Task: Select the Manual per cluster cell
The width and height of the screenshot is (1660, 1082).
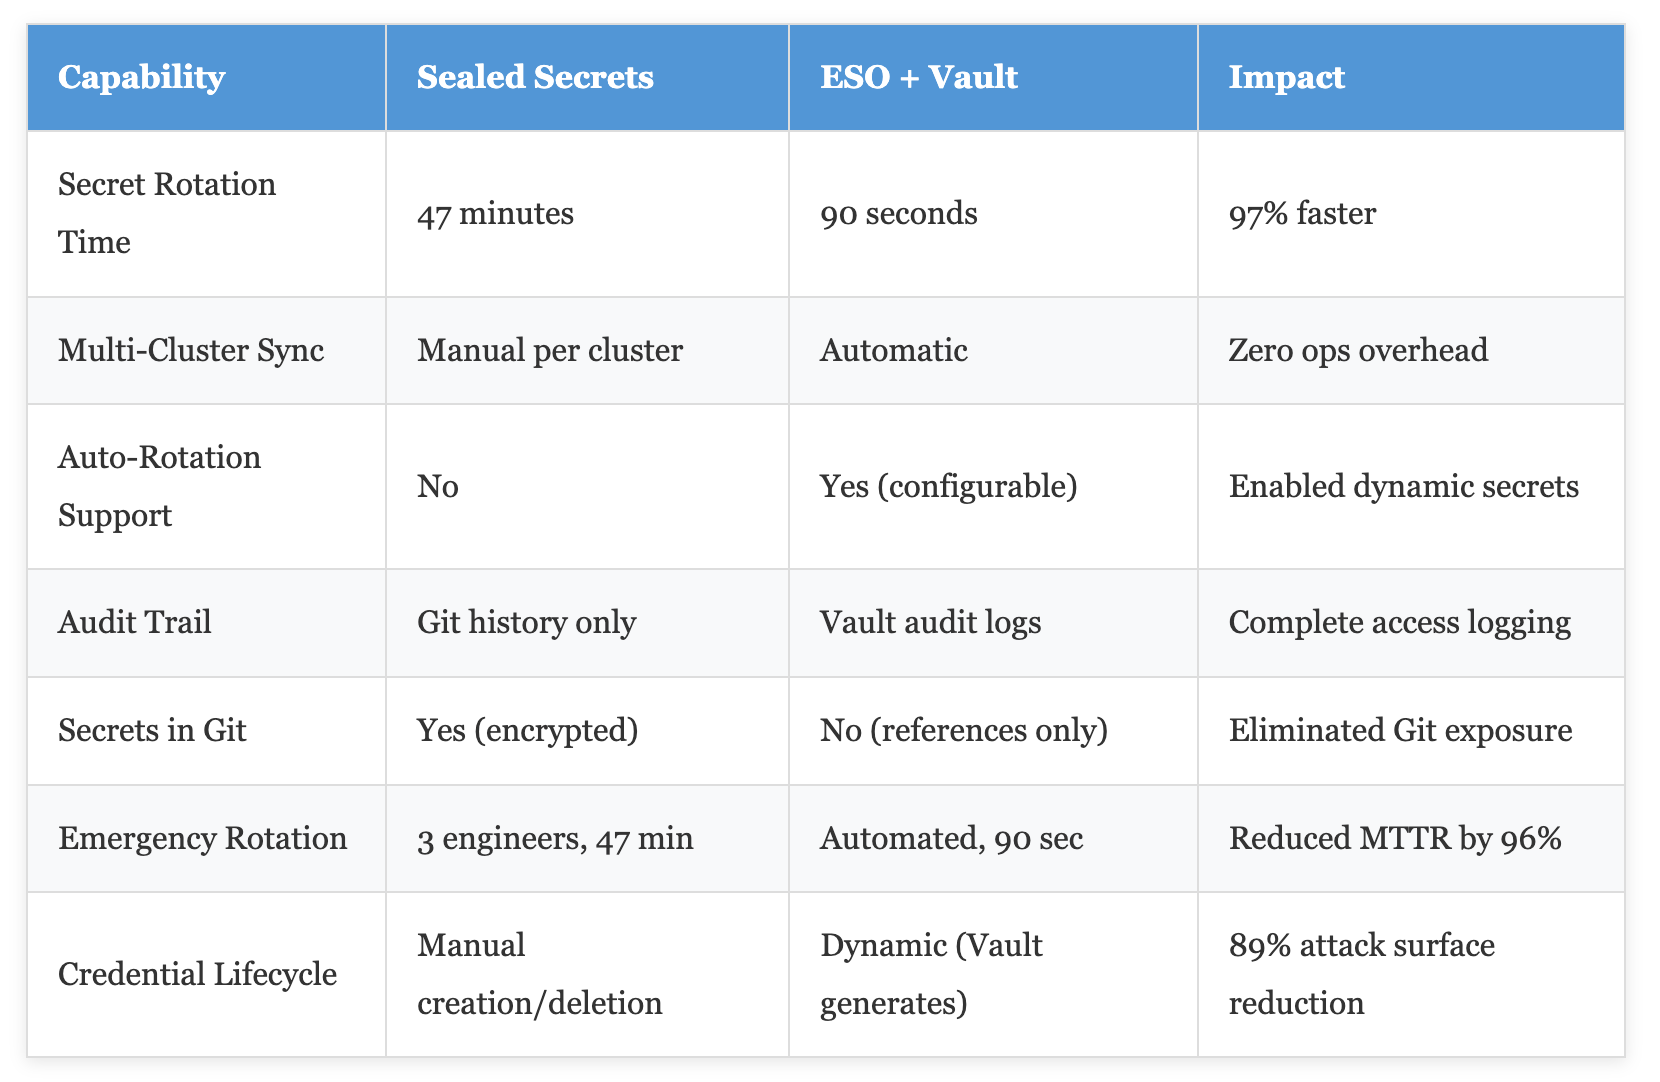Action: click(587, 351)
